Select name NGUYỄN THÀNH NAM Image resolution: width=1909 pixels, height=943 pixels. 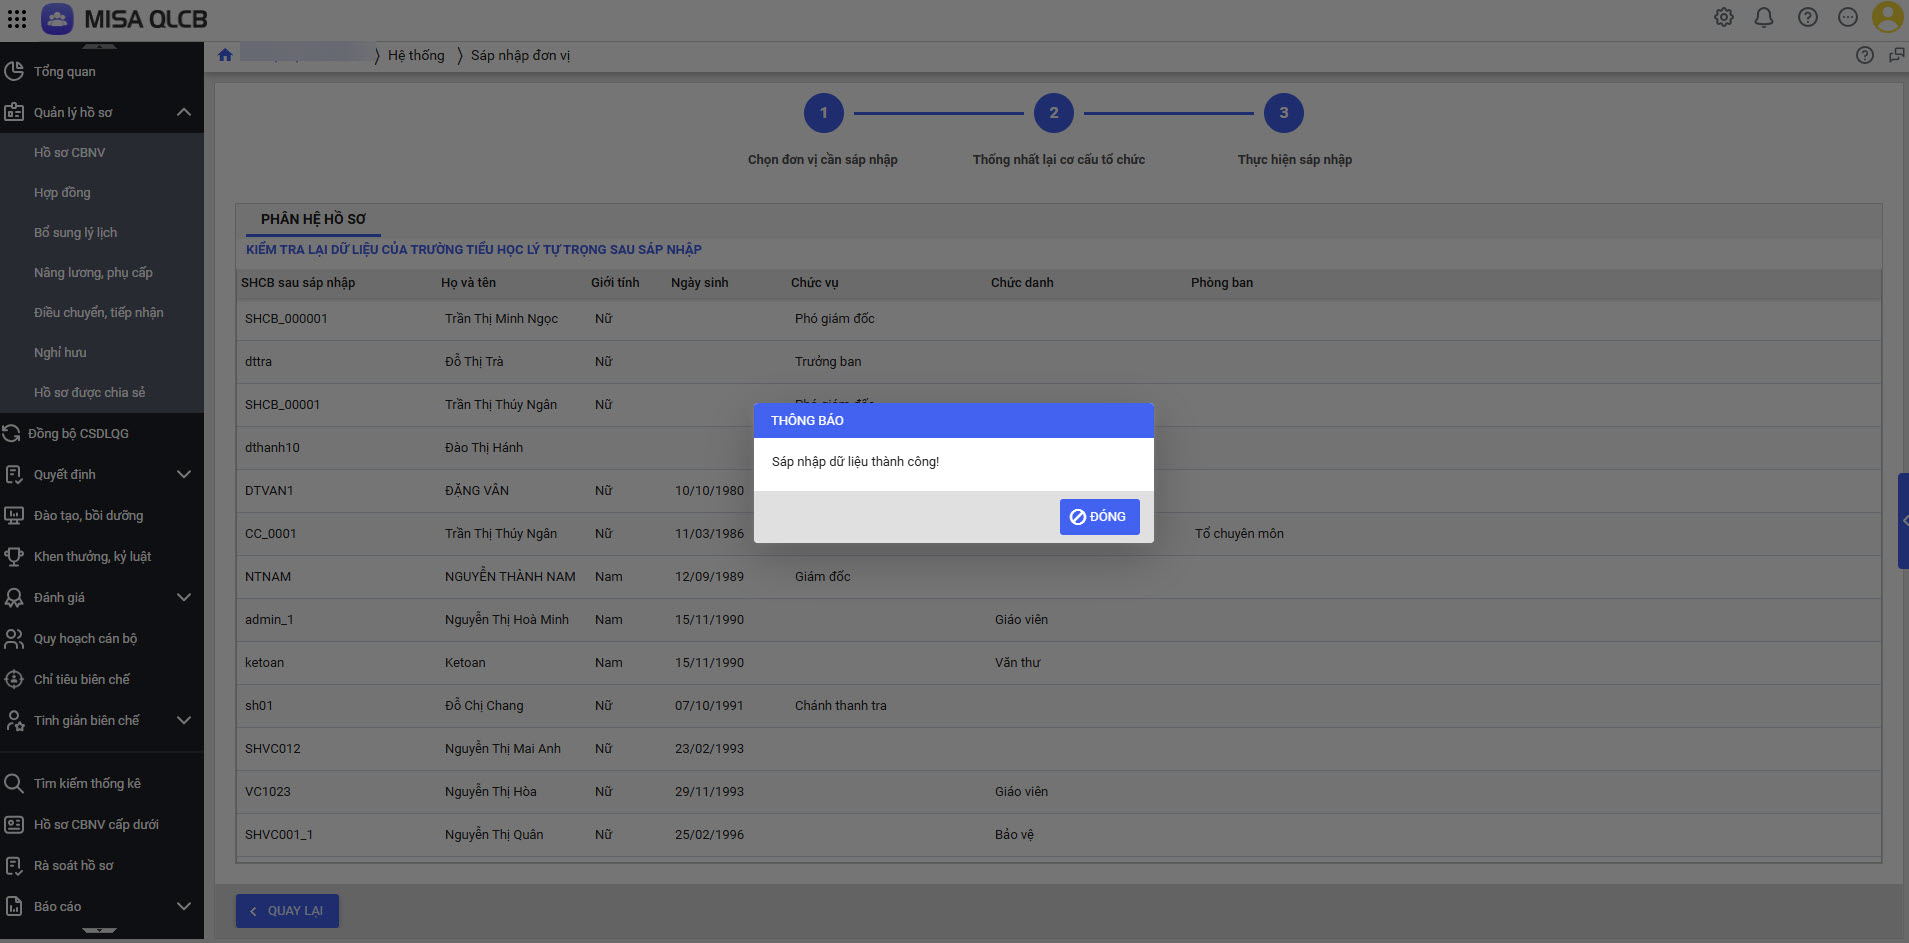510,577
